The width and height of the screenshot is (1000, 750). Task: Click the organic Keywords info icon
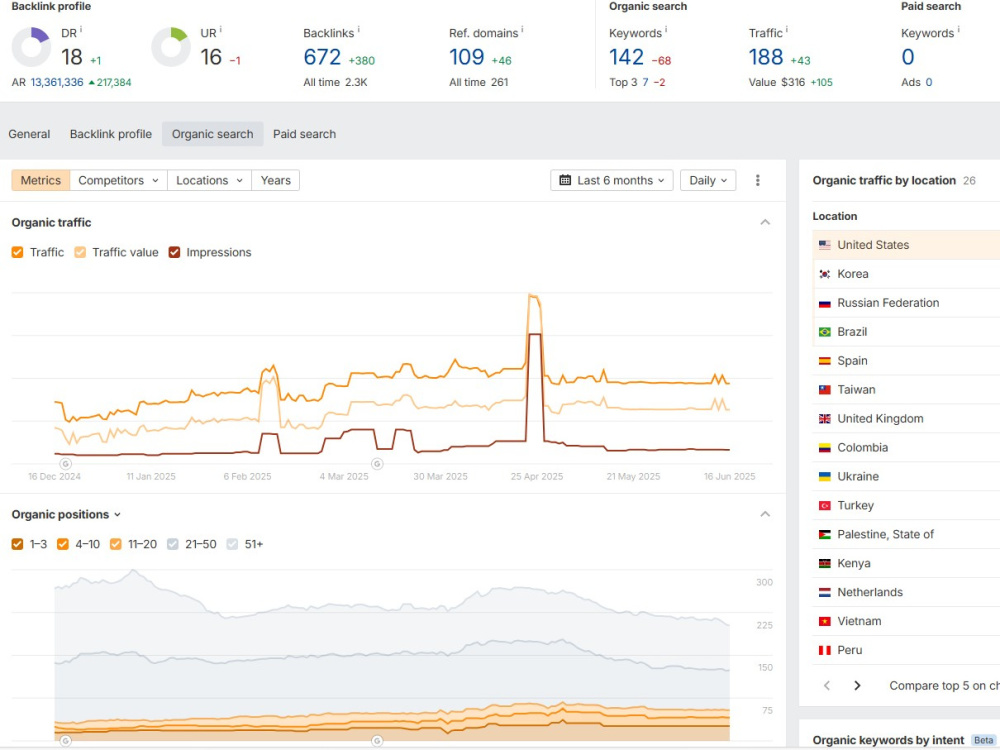click(666, 29)
